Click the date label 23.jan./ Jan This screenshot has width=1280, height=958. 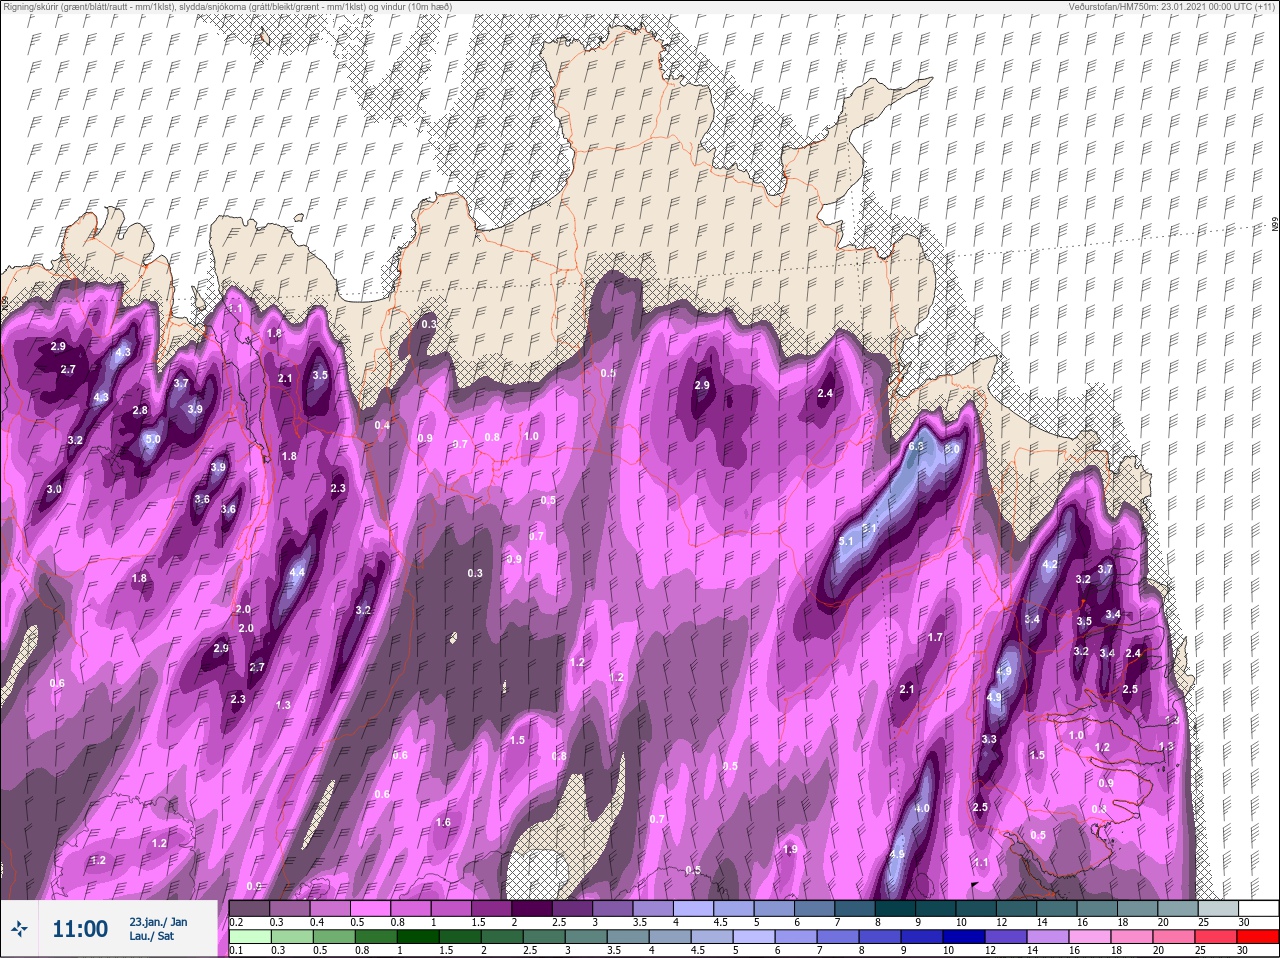coord(158,922)
